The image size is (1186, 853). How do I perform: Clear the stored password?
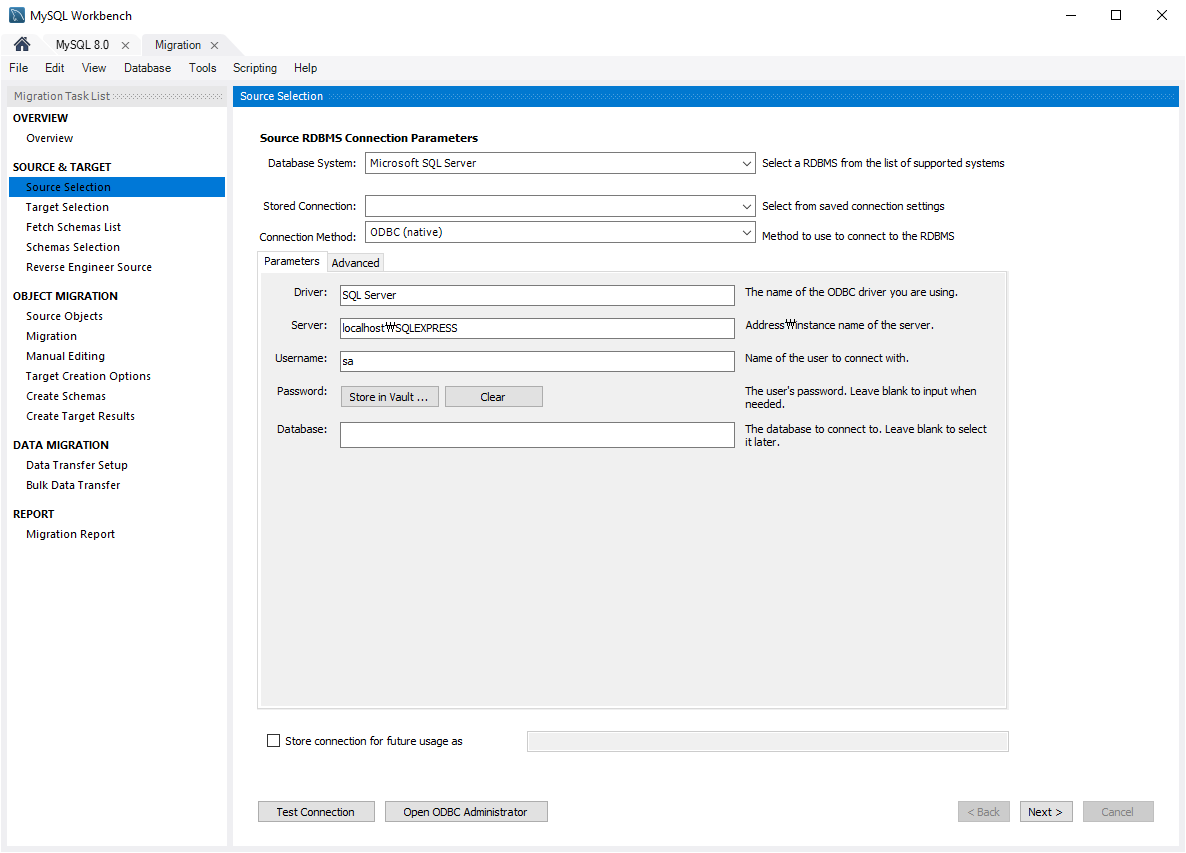493,397
